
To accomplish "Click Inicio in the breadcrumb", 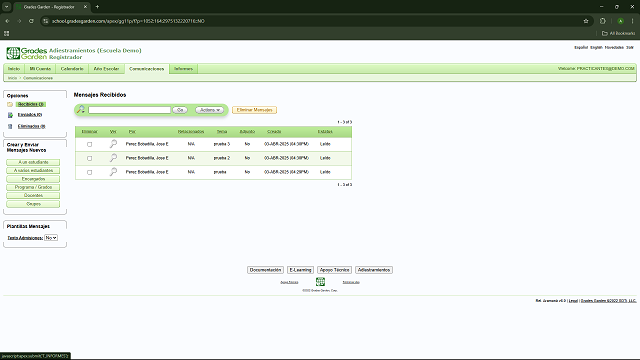I will [12, 78].
